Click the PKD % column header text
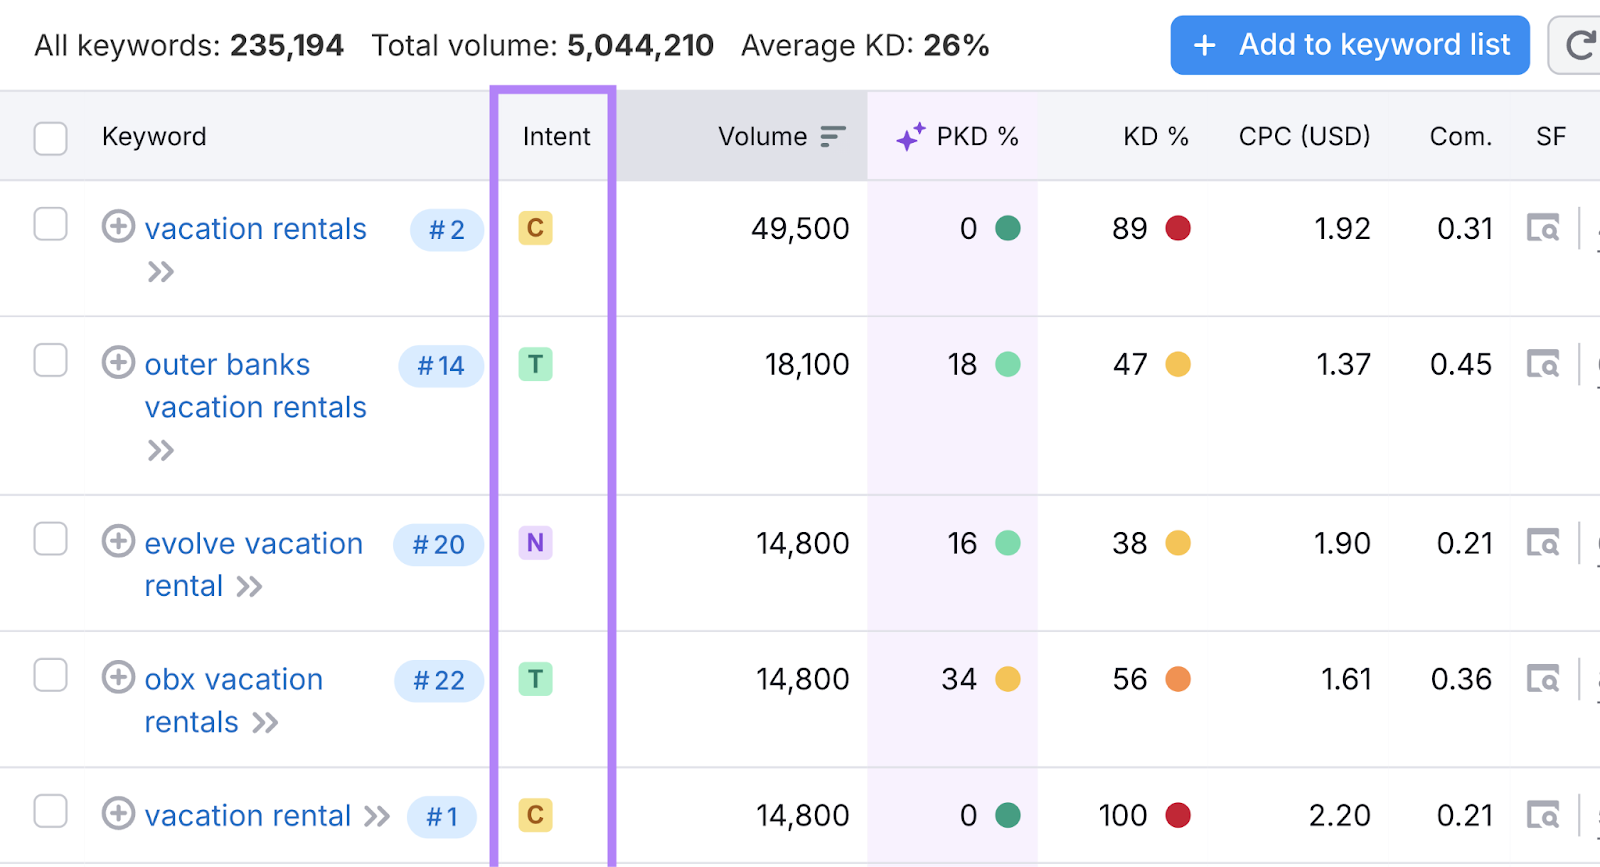1600x867 pixels. coord(977,136)
